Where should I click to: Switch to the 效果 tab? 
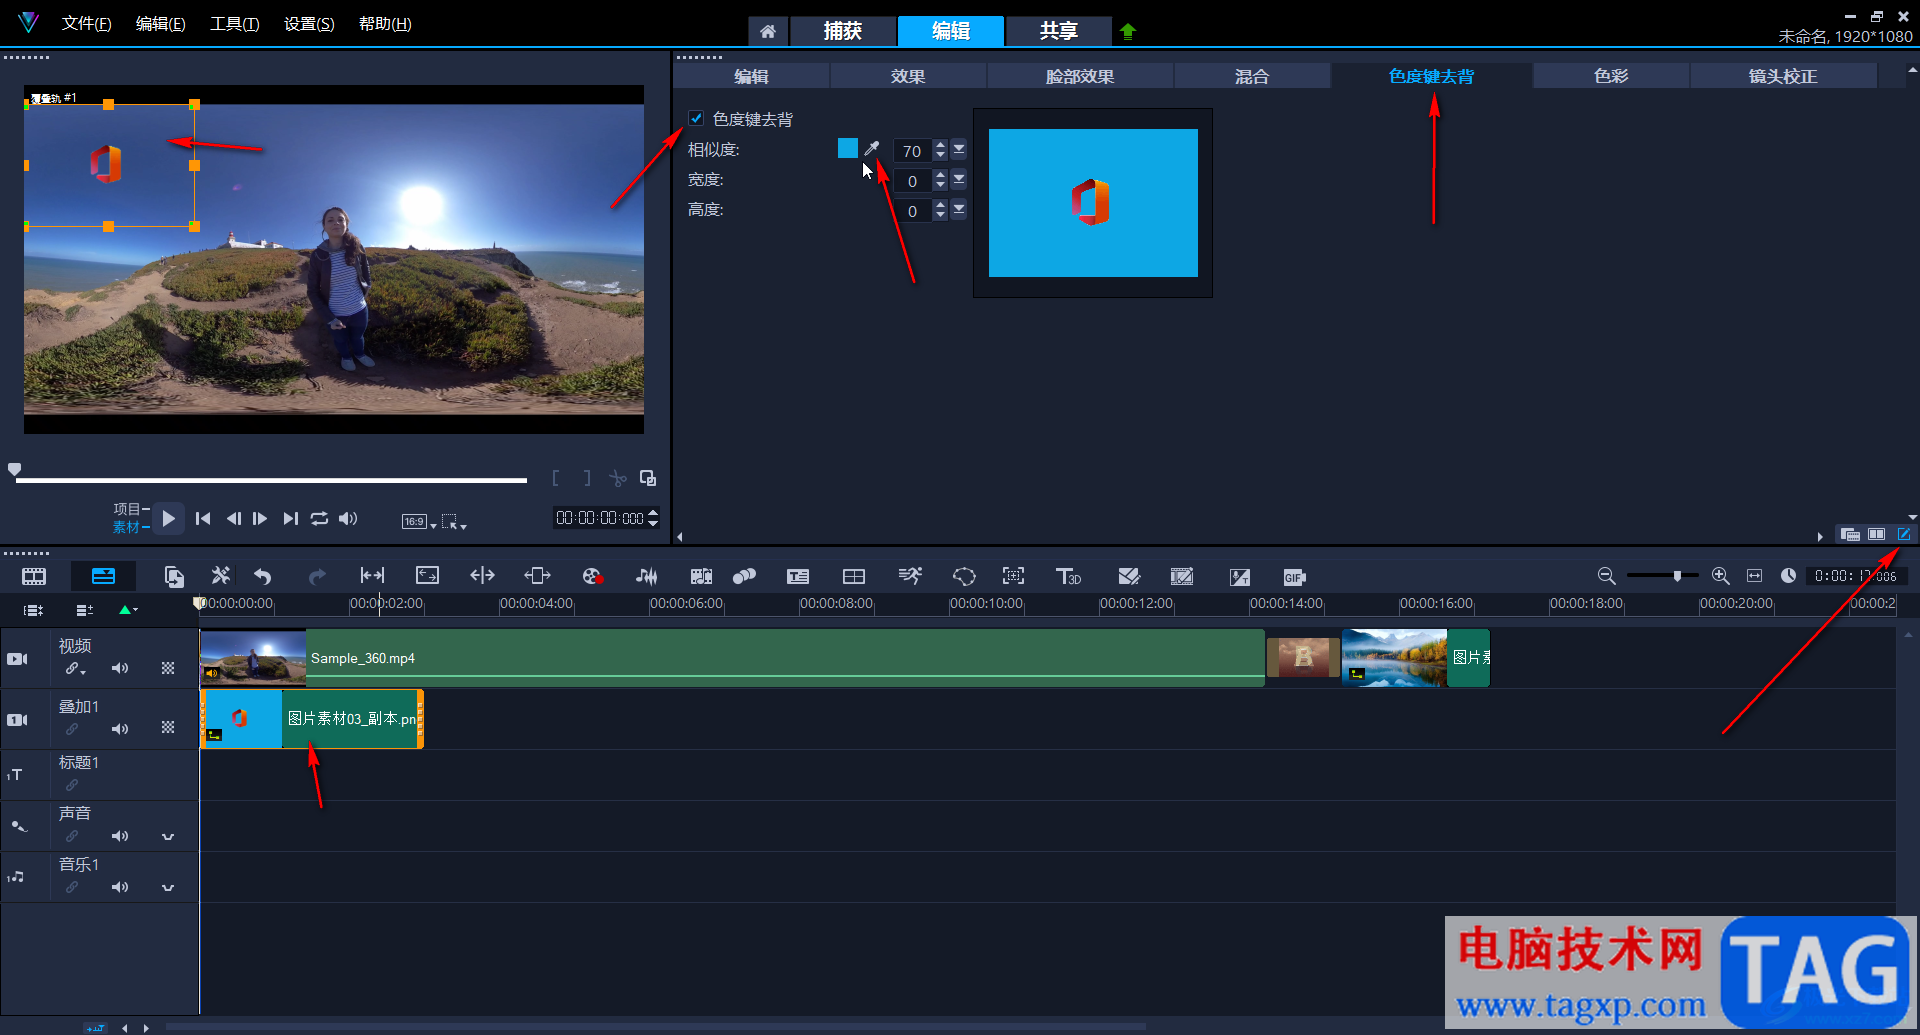click(908, 76)
